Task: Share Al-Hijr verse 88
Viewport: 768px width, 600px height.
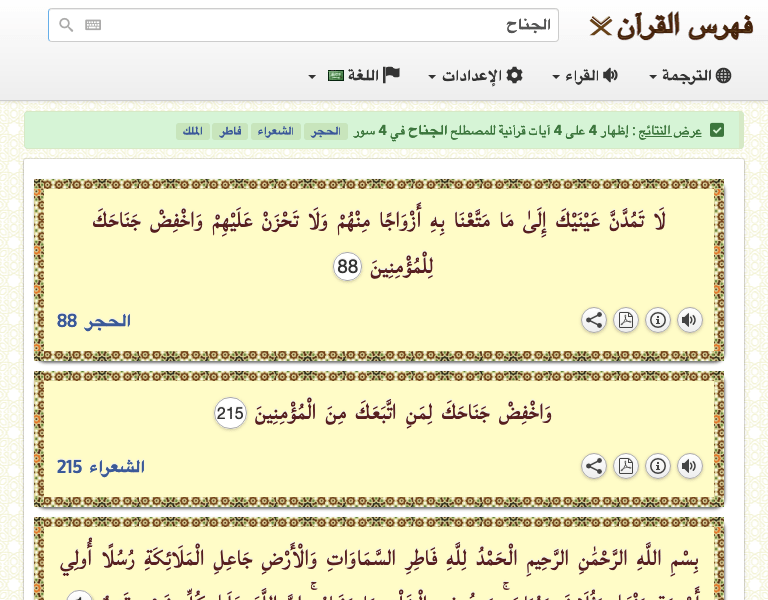Action: coord(594,320)
